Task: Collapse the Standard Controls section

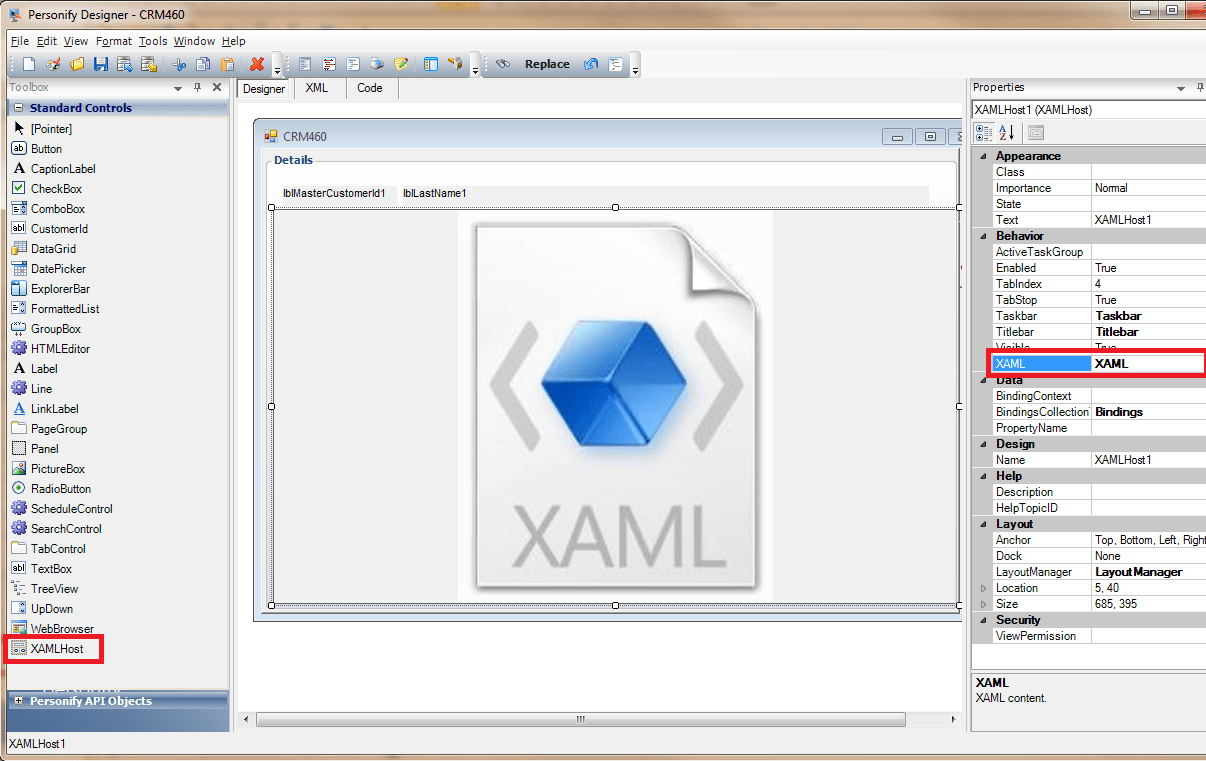Action: [18, 108]
